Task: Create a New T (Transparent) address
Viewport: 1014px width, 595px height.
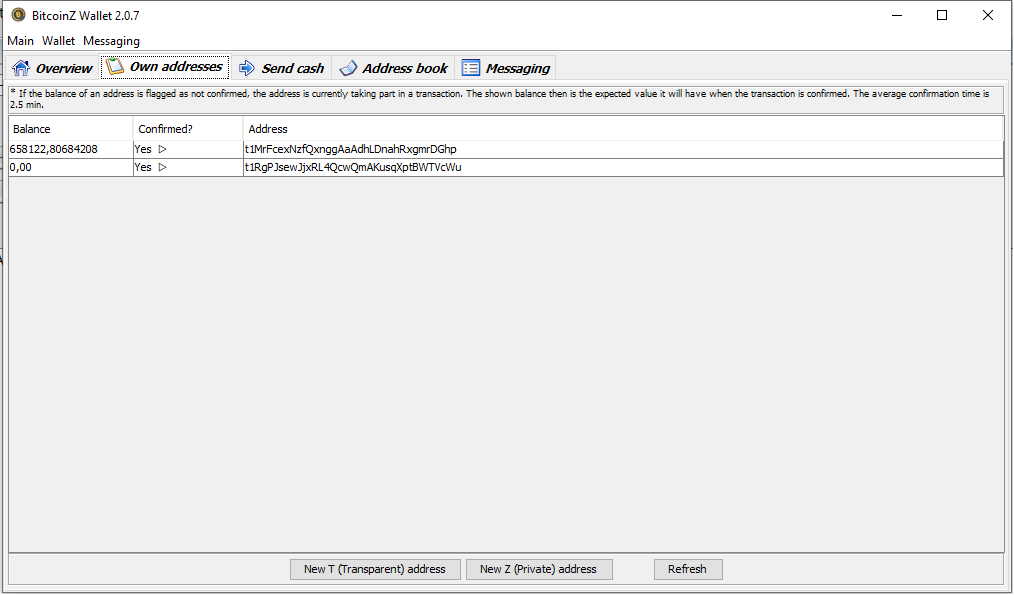Action: (375, 569)
